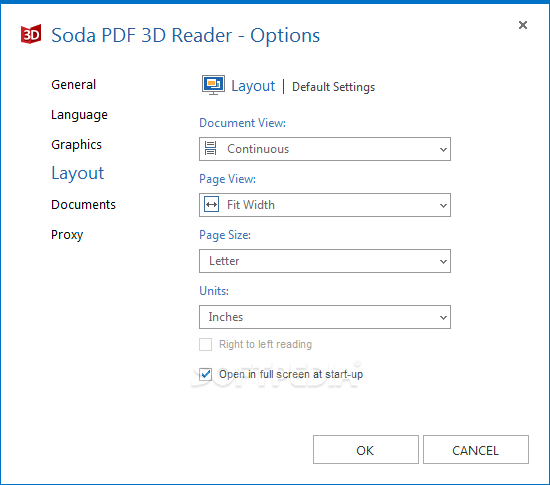Click the Layout heading beside monitor icon
The image size is (550, 485).
point(253,86)
